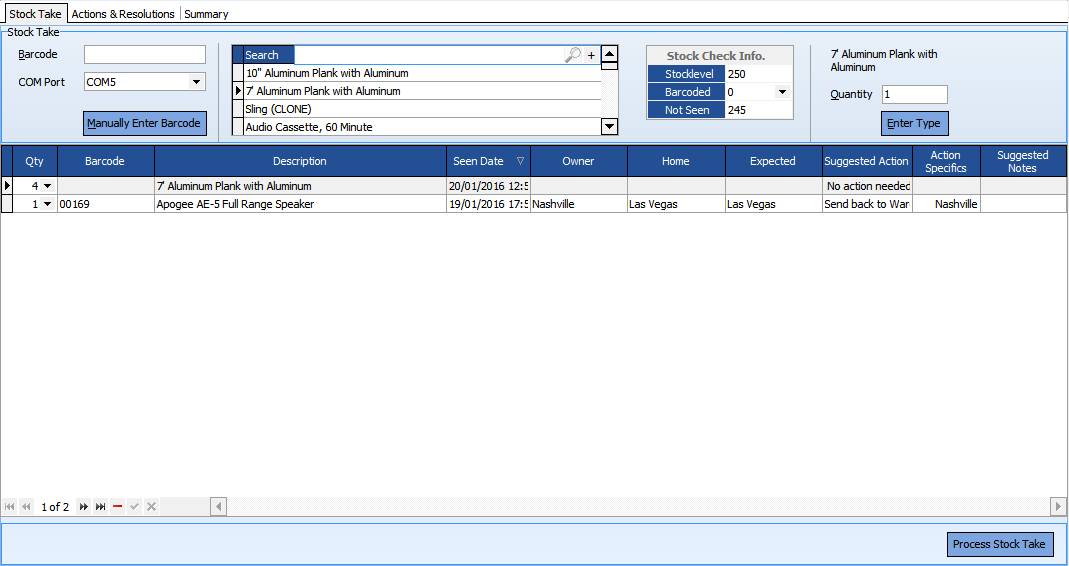
Task: Select 10" Aluminum Plank with Aluminum item
Action: tap(423, 73)
